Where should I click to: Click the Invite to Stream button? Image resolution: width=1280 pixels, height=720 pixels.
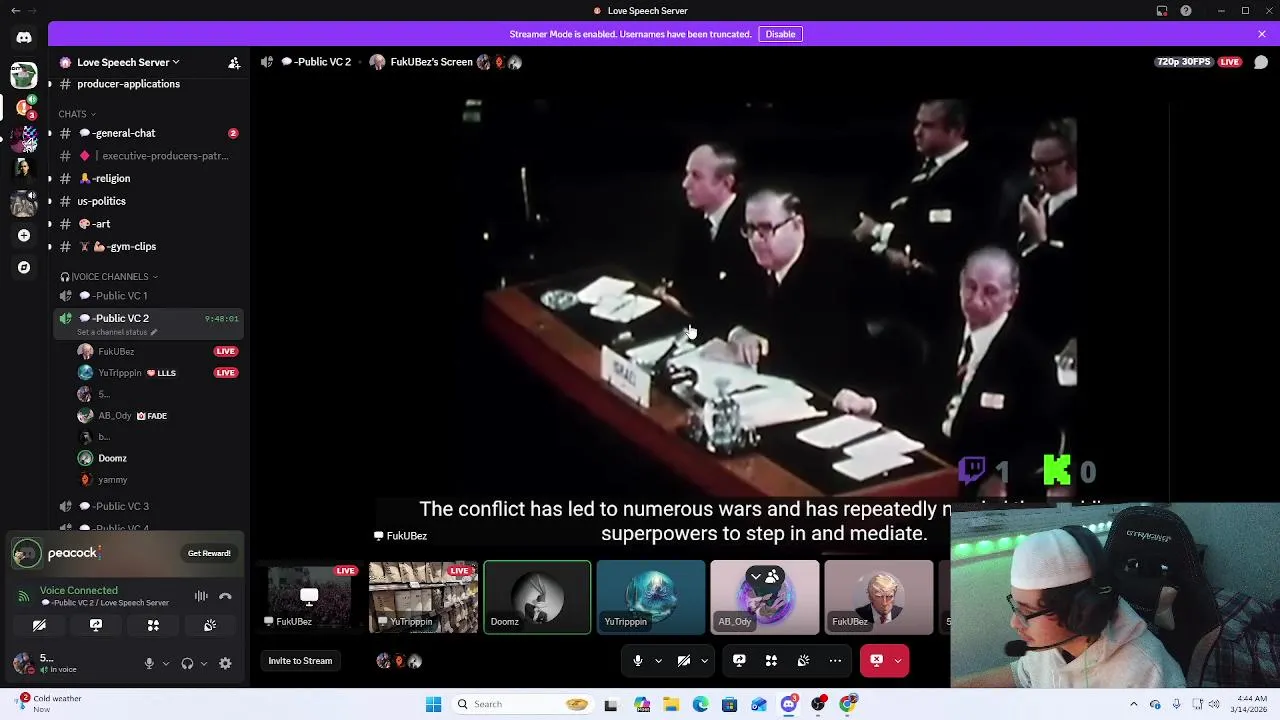point(300,661)
